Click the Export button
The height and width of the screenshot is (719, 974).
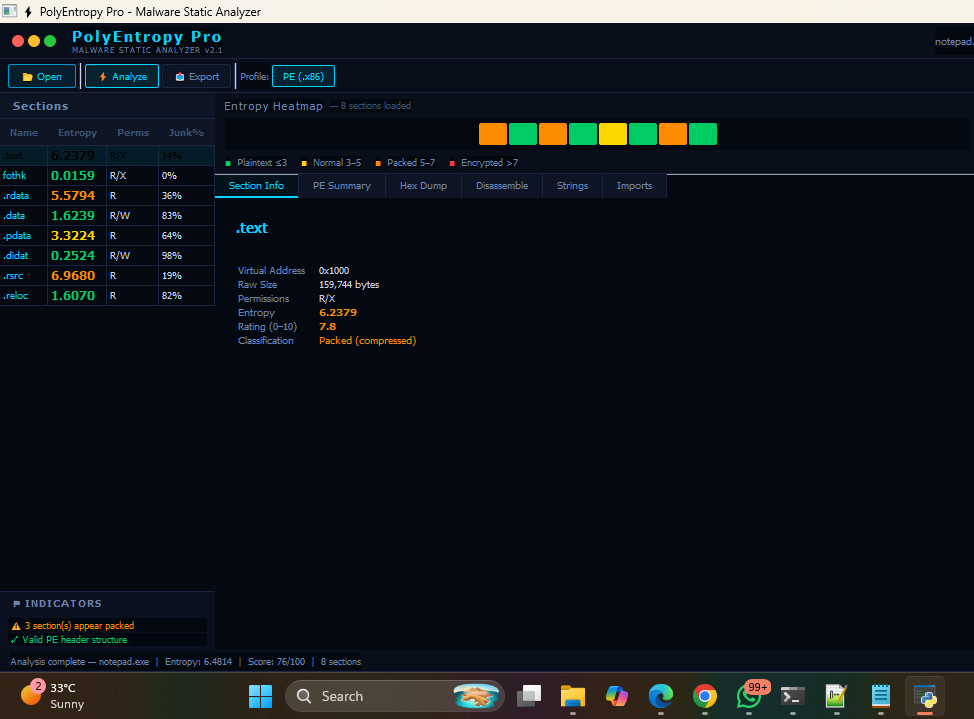tap(197, 75)
